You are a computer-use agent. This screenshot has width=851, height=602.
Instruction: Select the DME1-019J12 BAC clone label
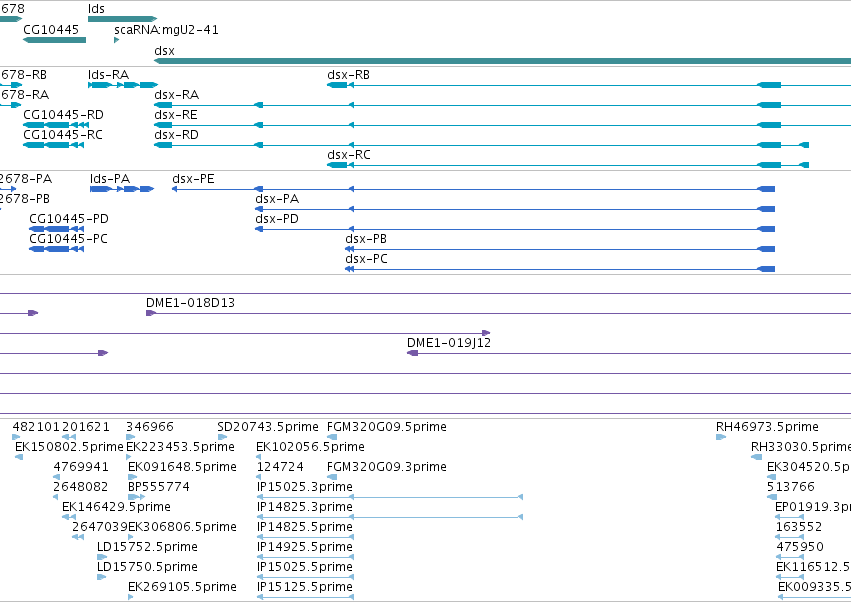coord(449,343)
